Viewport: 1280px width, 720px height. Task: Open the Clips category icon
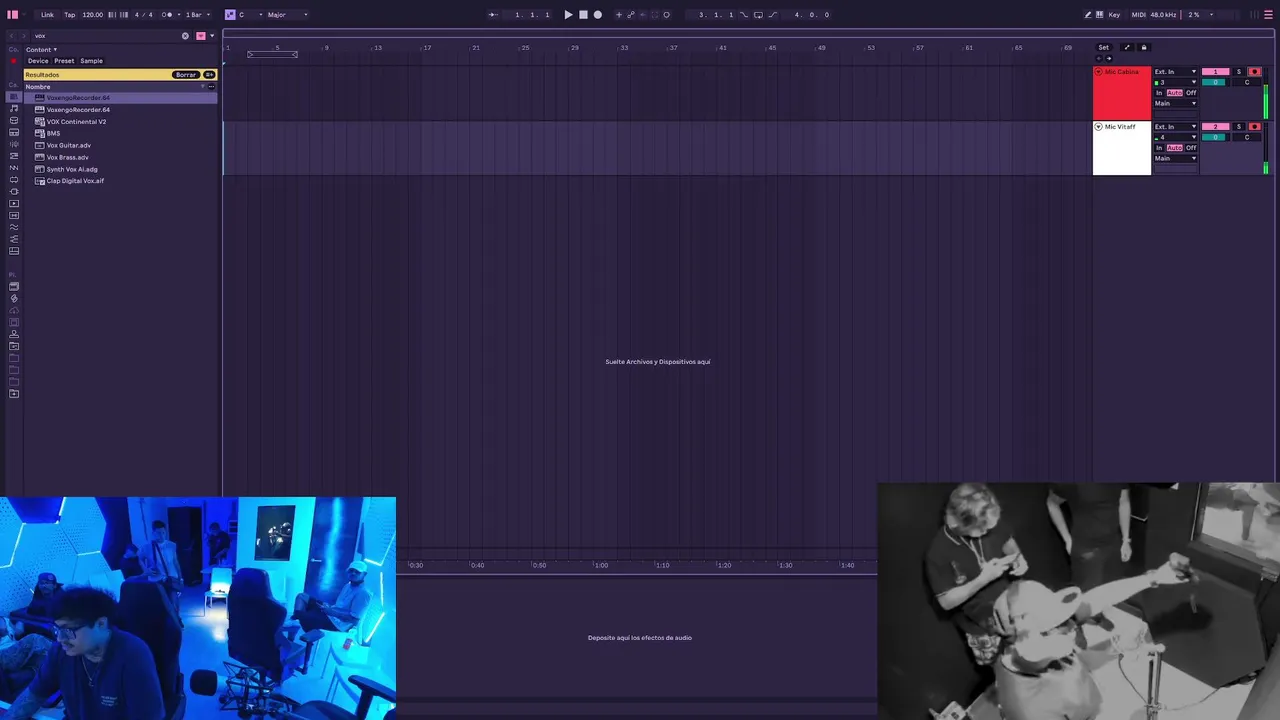pyautogui.click(x=14, y=203)
